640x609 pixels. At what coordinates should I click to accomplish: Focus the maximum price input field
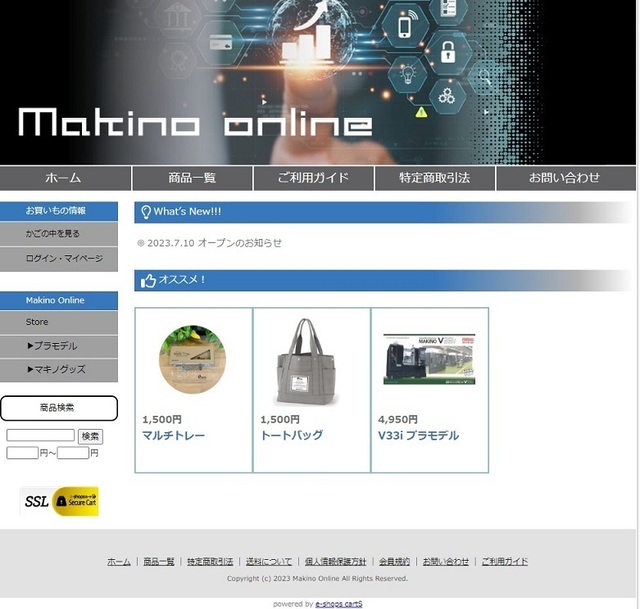pyautogui.click(x=73, y=453)
